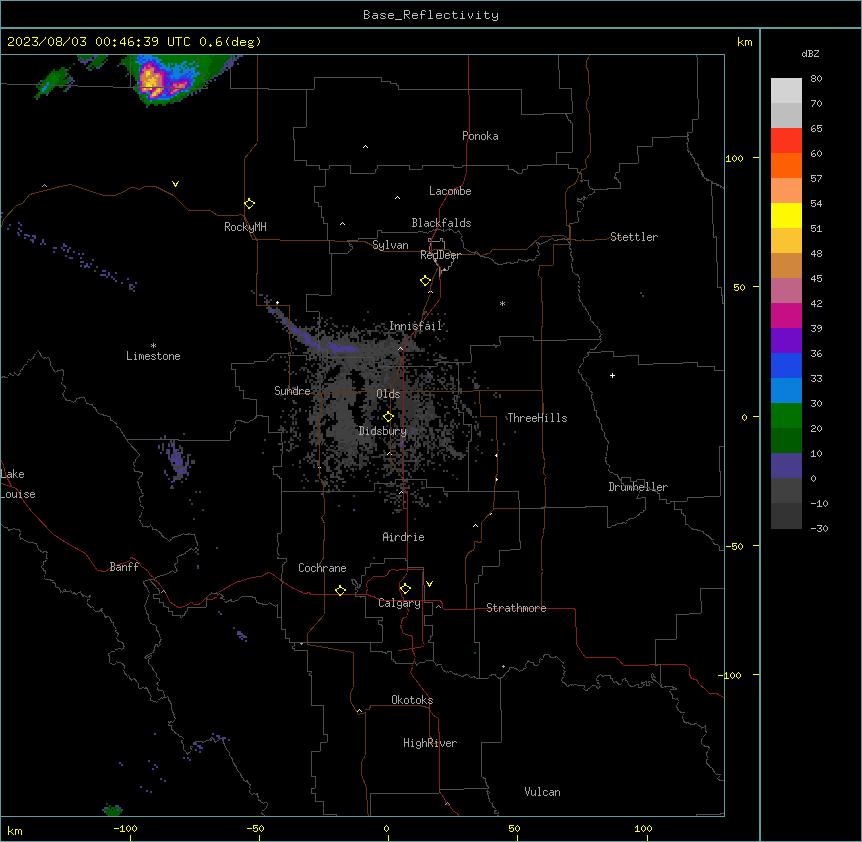Click the yellow marker south of RedDeer
The height and width of the screenshot is (842, 862).
click(425, 280)
